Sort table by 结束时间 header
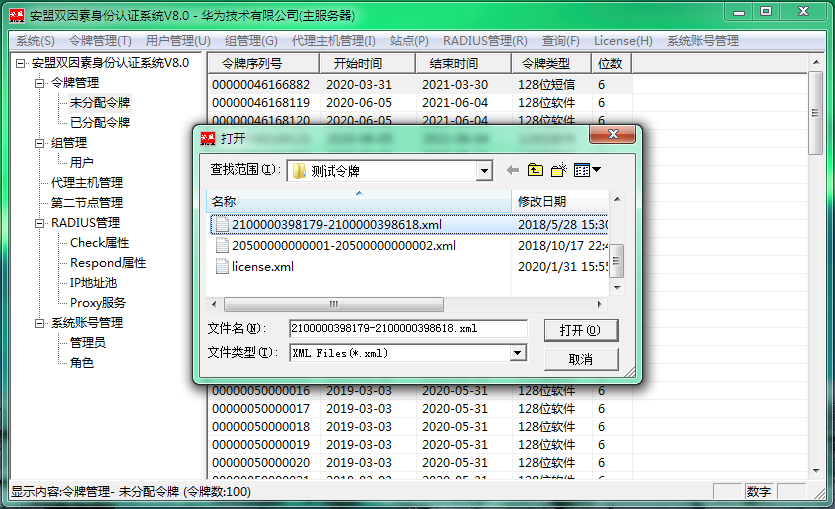 click(x=463, y=63)
